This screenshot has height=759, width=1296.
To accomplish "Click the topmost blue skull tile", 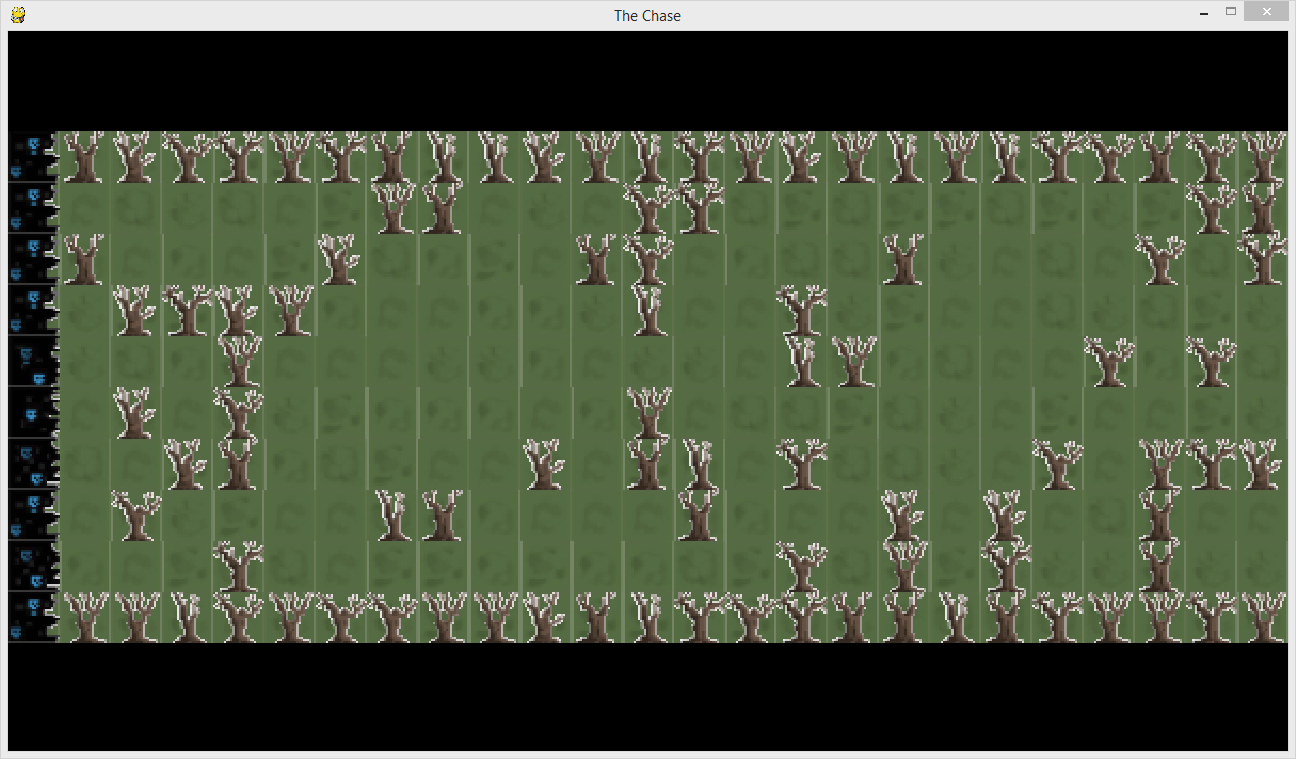I will point(33,157).
